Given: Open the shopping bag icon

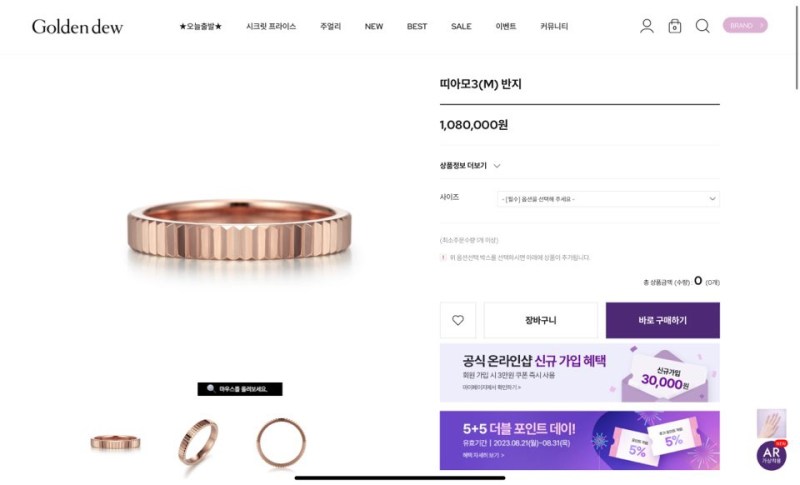Looking at the screenshot, I should click(674, 26).
